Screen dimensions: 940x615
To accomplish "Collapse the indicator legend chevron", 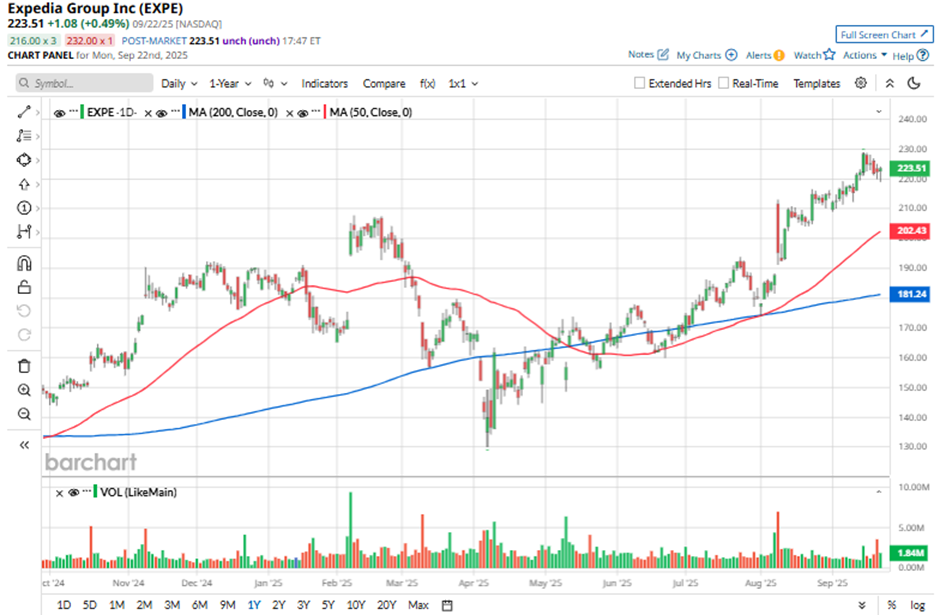I will pos(879,111).
